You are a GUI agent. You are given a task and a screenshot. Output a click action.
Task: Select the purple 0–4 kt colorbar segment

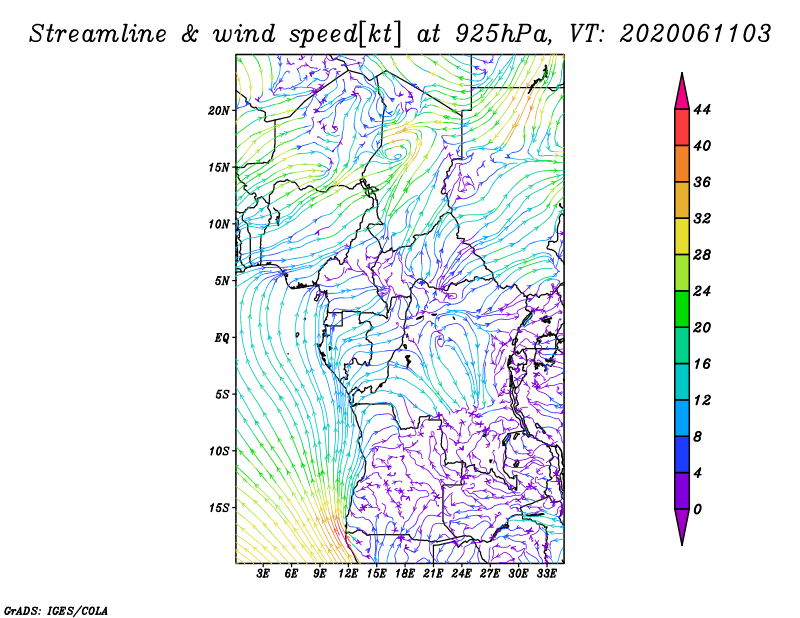682,491
